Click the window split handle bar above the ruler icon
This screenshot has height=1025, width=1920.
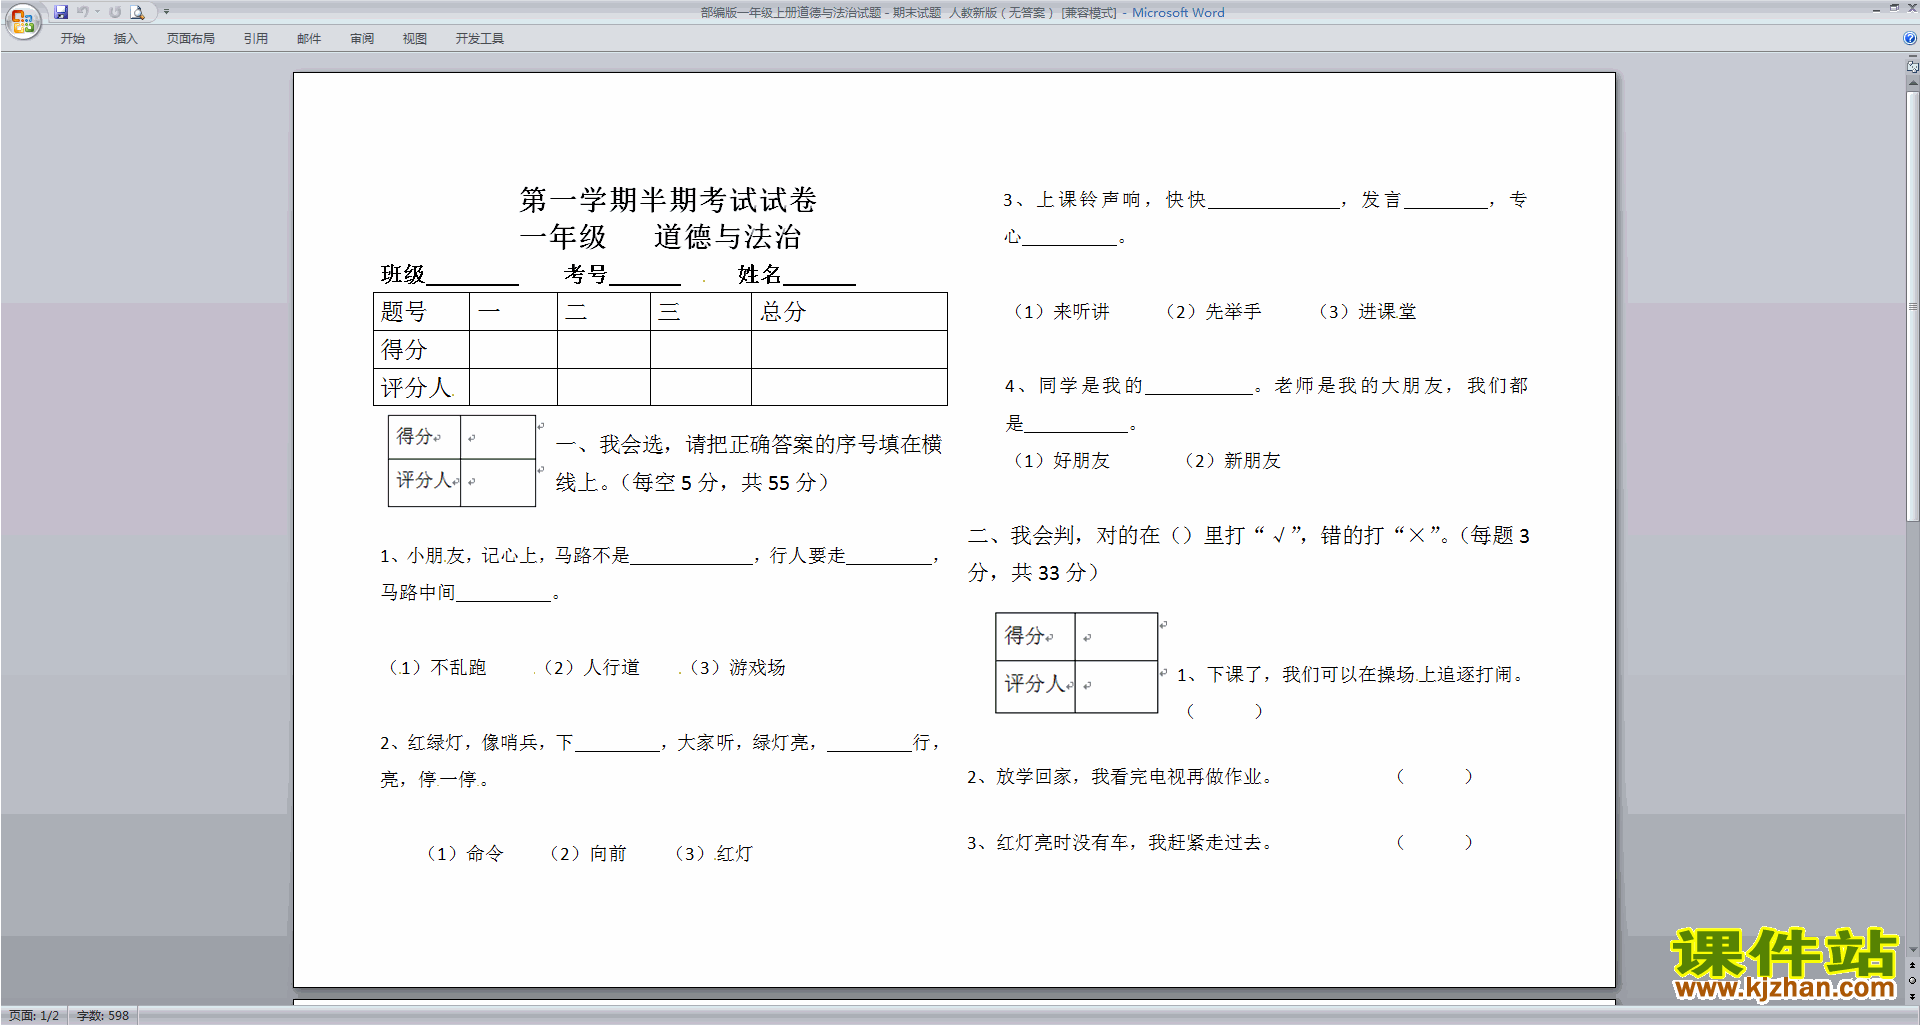point(1912,57)
